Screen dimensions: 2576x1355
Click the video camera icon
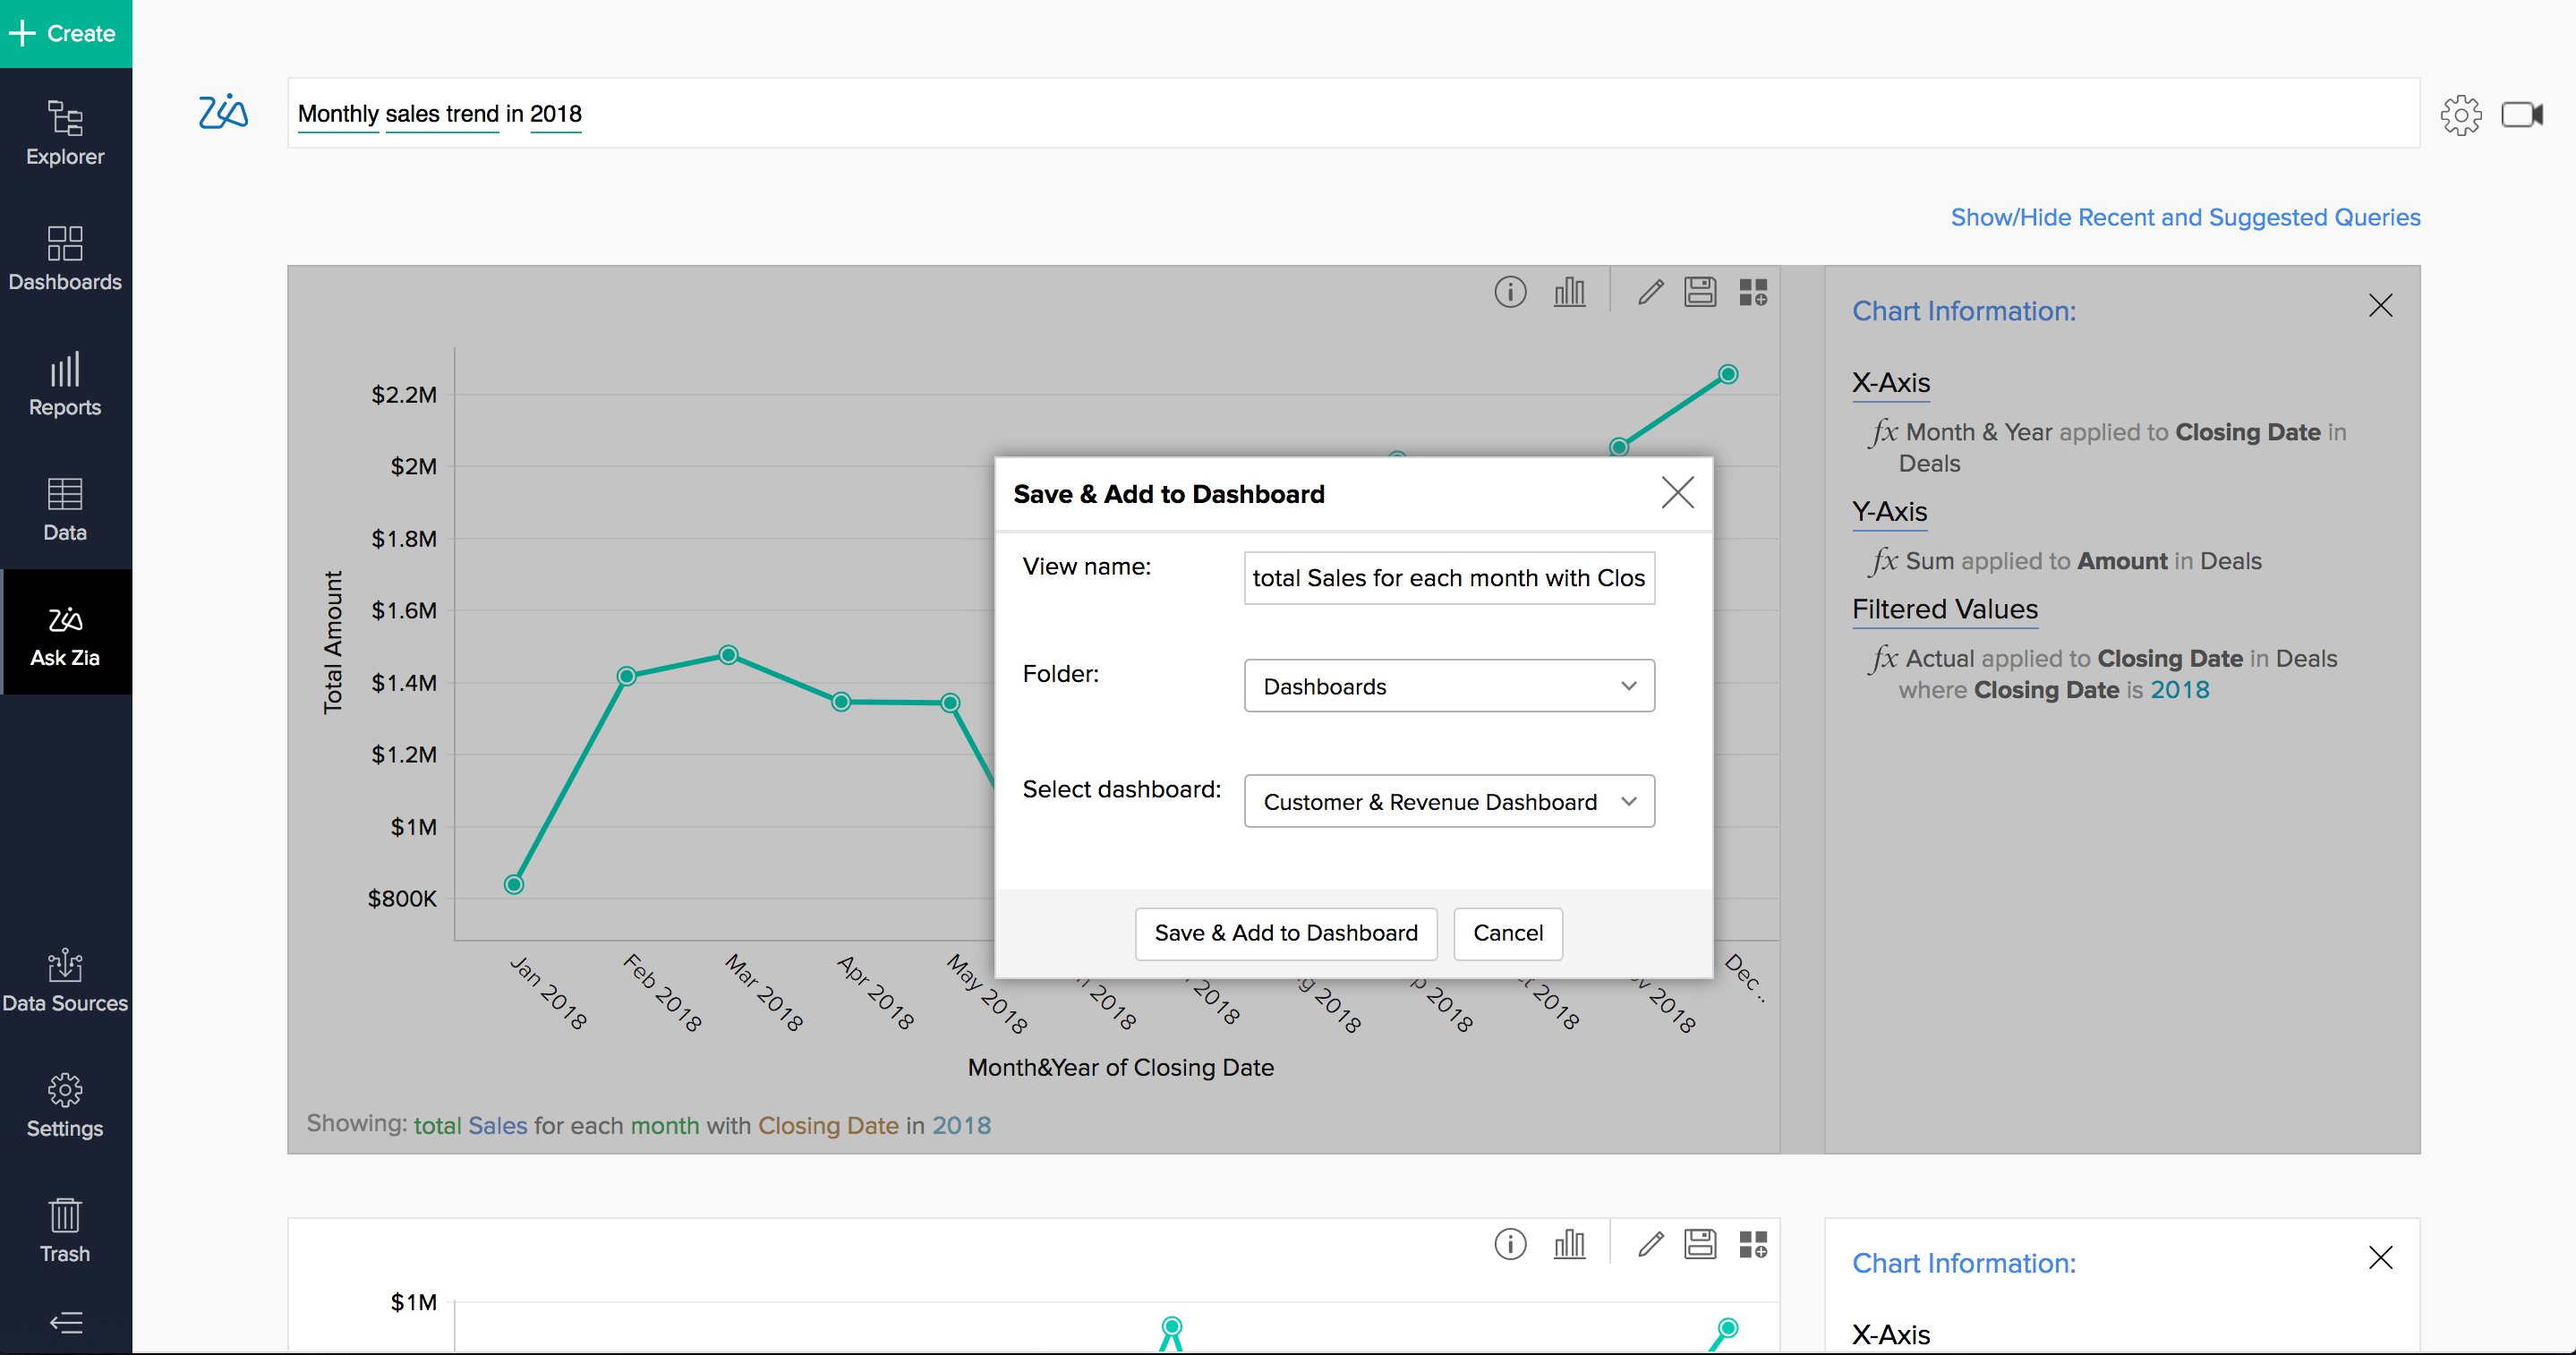coord(2521,115)
